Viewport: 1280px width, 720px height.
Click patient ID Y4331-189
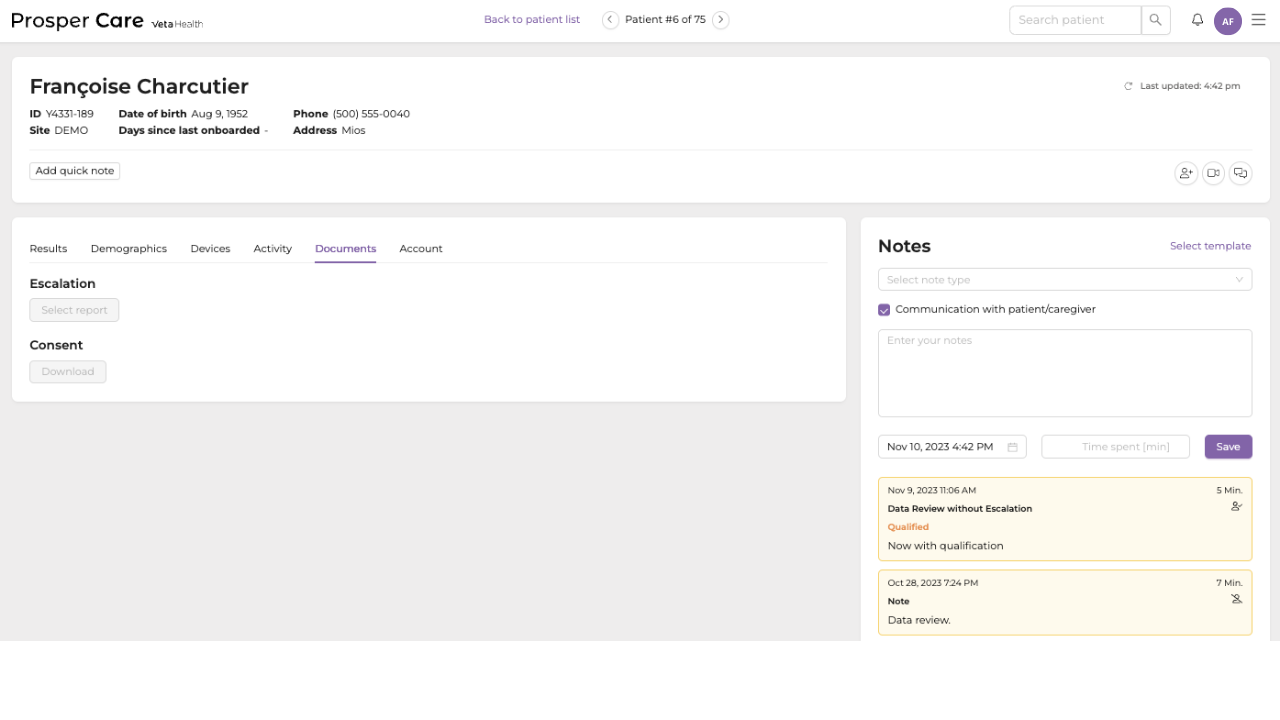click(69, 114)
